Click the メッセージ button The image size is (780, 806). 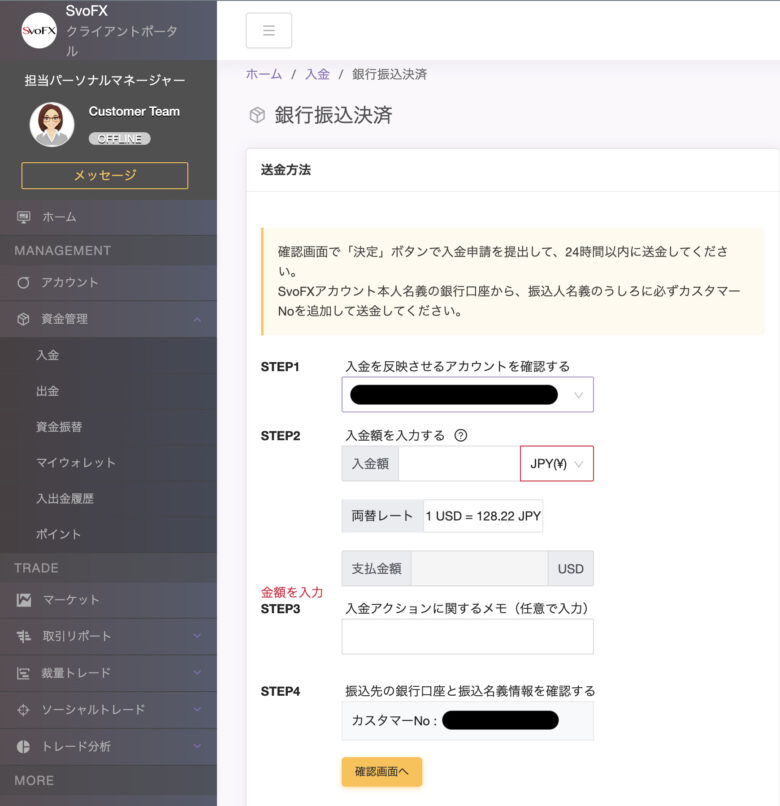click(105, 175)
